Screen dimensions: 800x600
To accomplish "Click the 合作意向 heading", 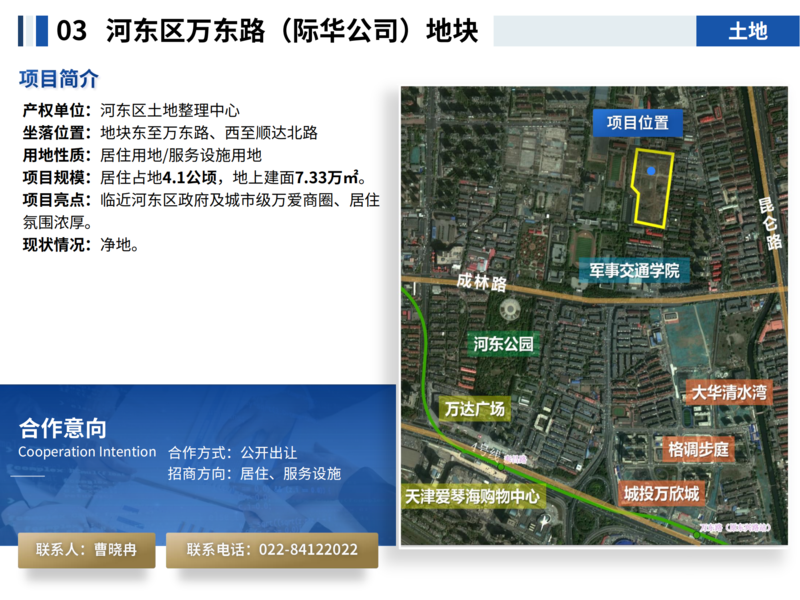I will coord(63,428).
